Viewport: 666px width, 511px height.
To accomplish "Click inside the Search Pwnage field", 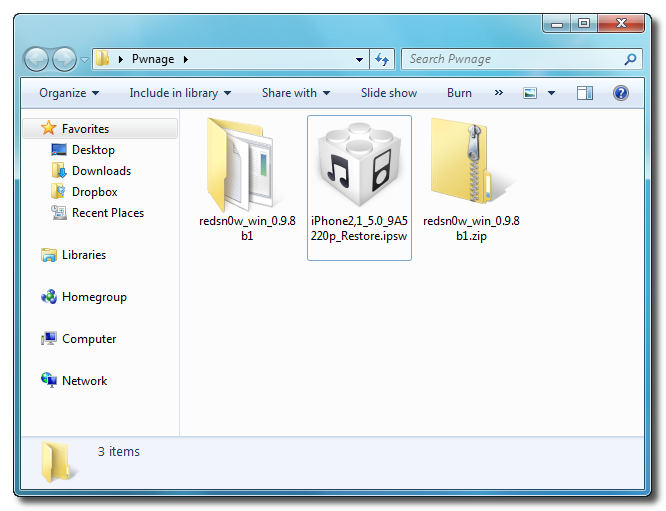I will [510, 60].
